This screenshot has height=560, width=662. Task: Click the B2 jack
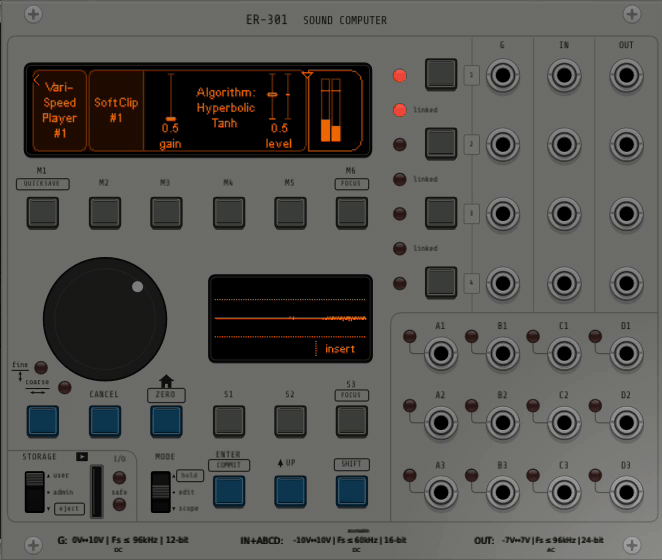[x=502, y=422]
